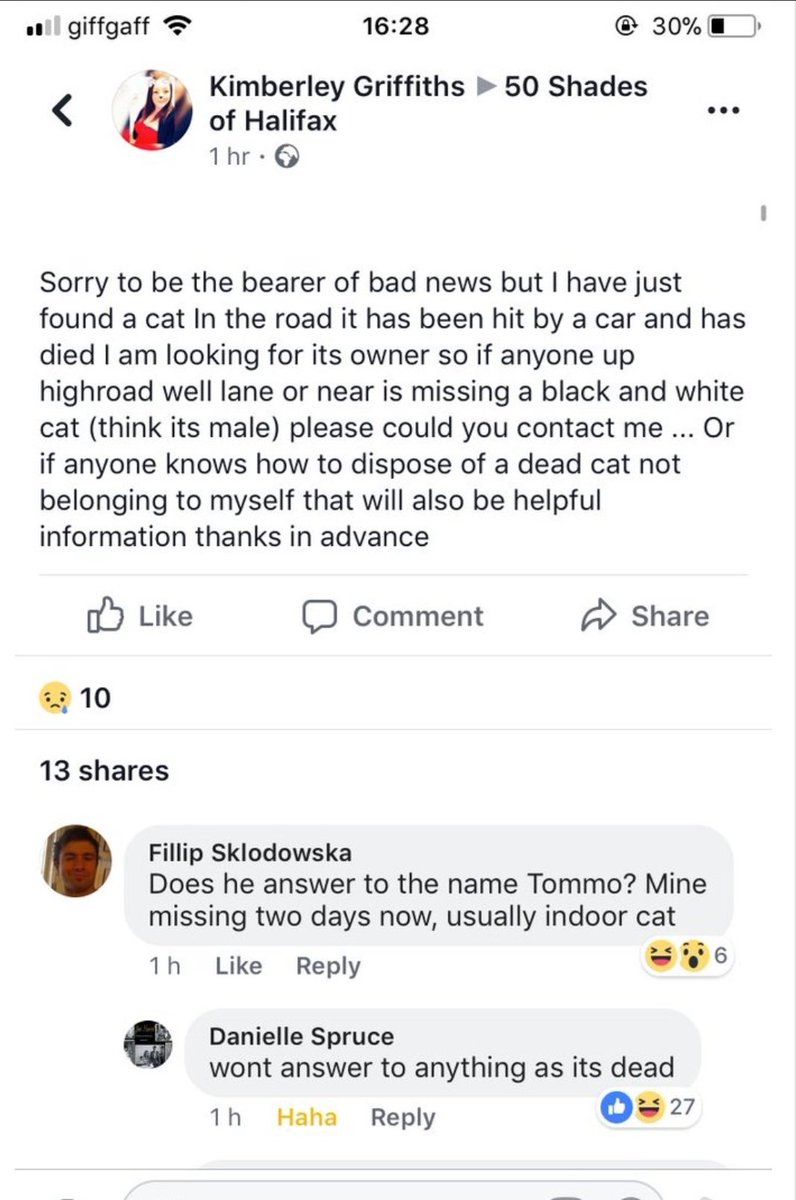View reactions on Fillip's comment
Screen dimensions: 796x1200
point(690,956)
